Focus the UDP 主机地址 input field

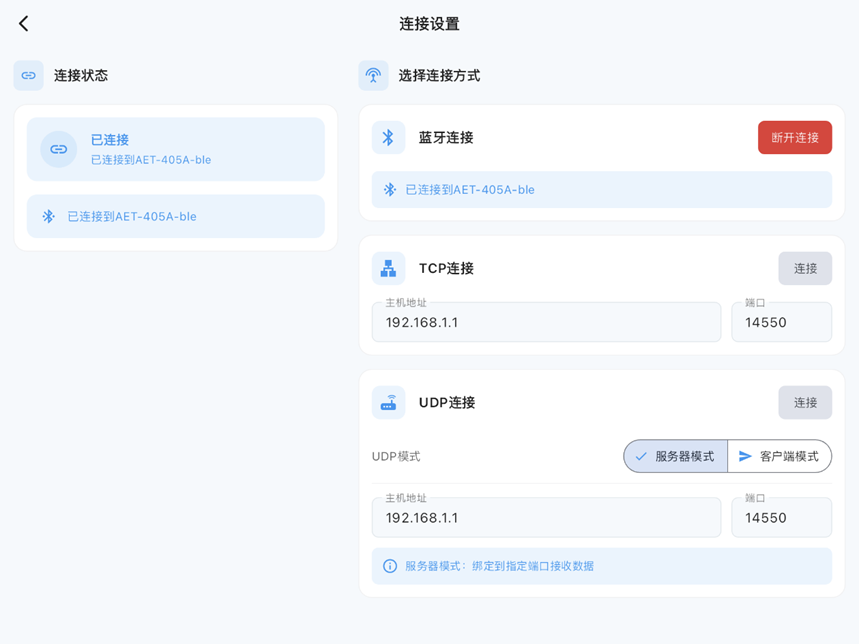(546, 518)
